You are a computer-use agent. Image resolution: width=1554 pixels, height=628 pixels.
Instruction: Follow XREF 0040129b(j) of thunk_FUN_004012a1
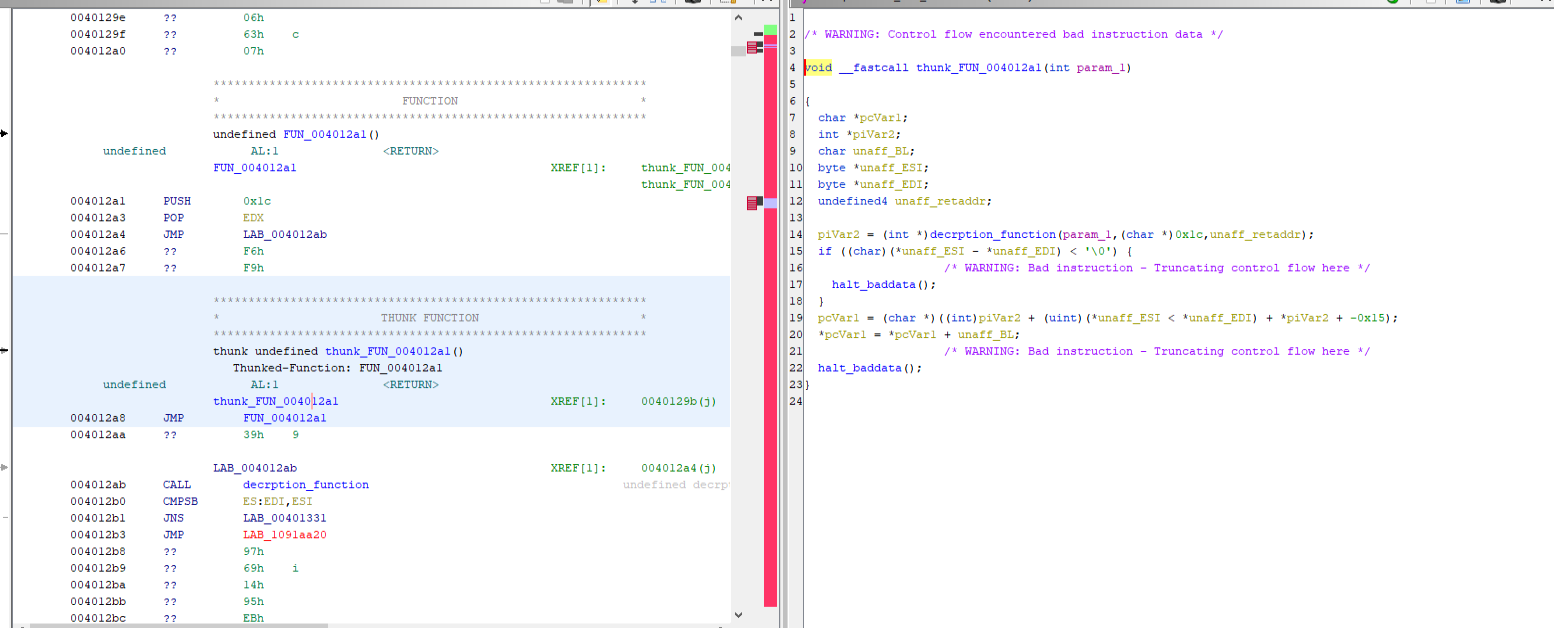coord(676,401)
